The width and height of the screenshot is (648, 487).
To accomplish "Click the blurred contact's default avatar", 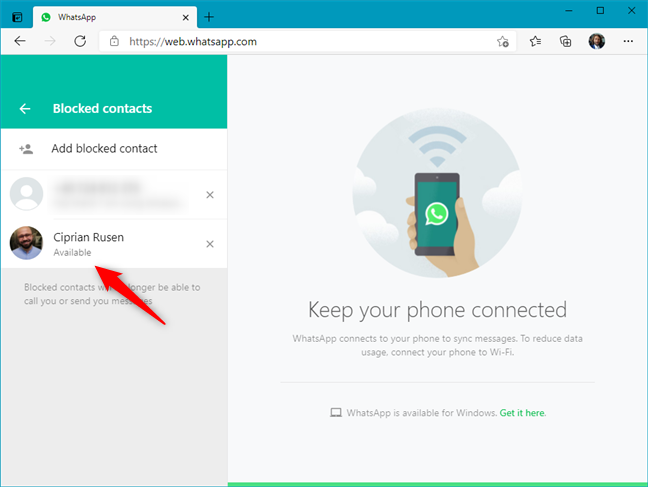I will (x=26, y=193).
